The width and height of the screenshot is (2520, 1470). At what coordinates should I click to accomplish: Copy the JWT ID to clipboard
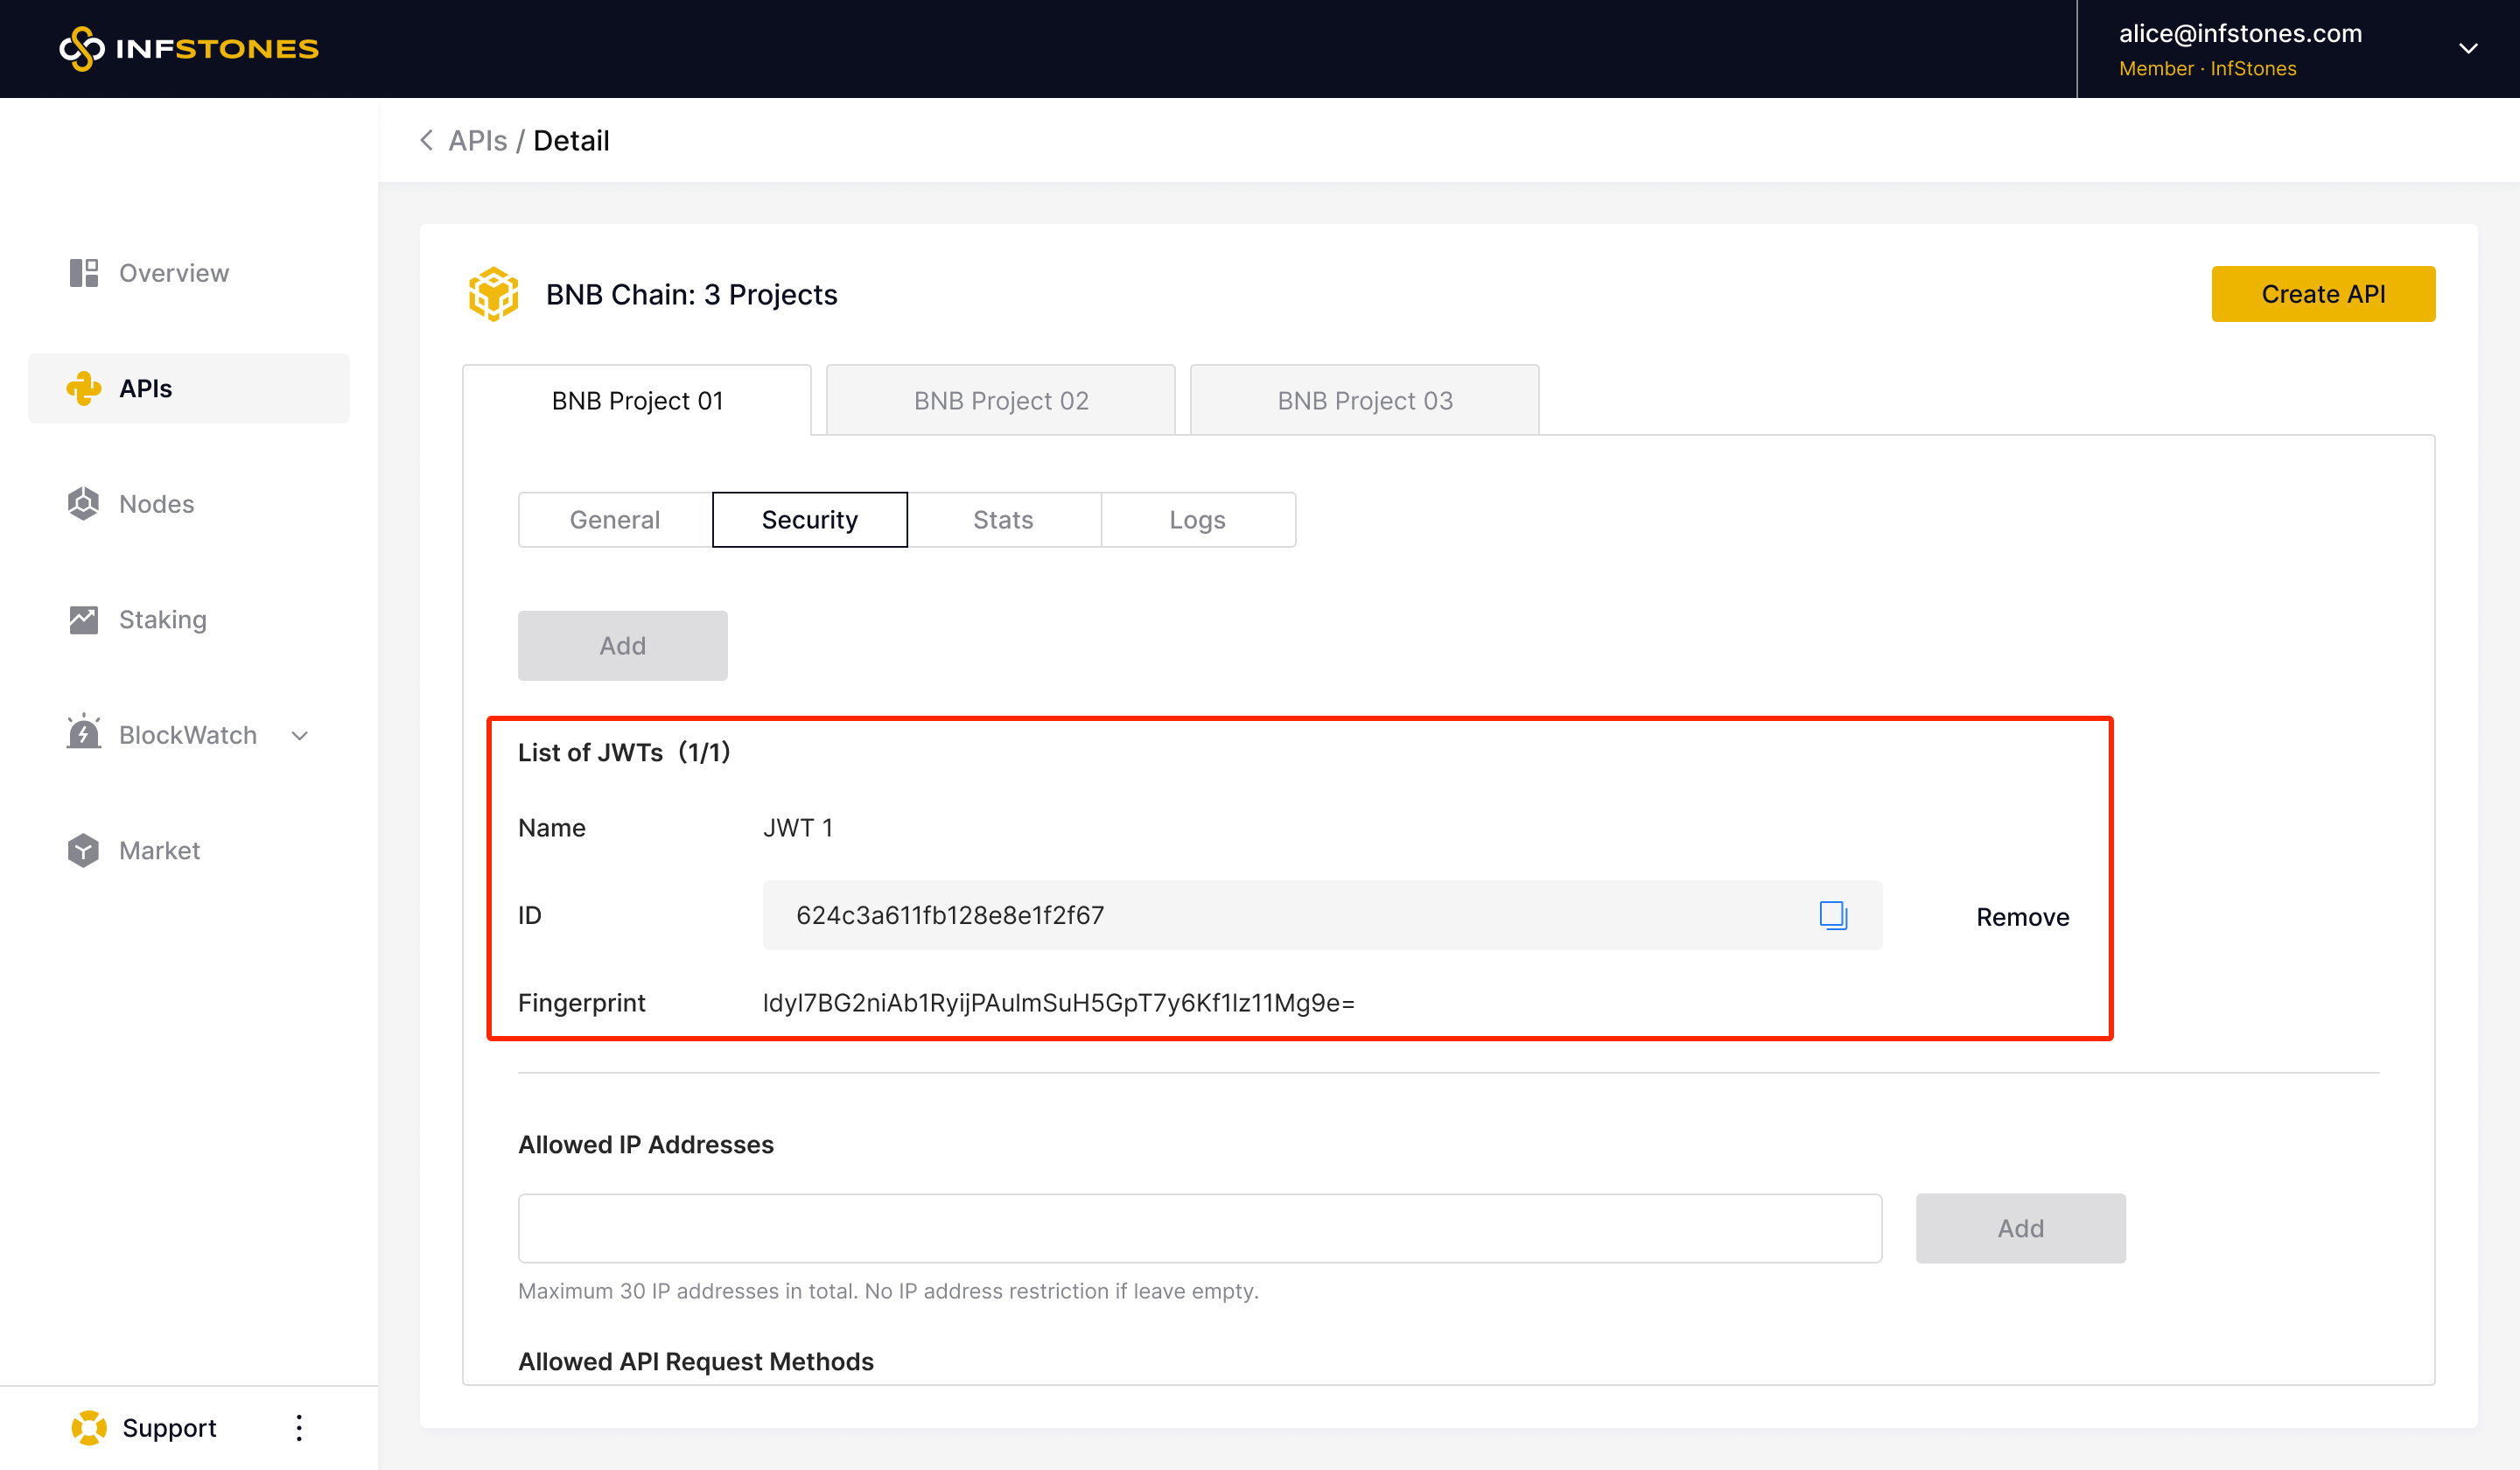[x=1832, y=915]
